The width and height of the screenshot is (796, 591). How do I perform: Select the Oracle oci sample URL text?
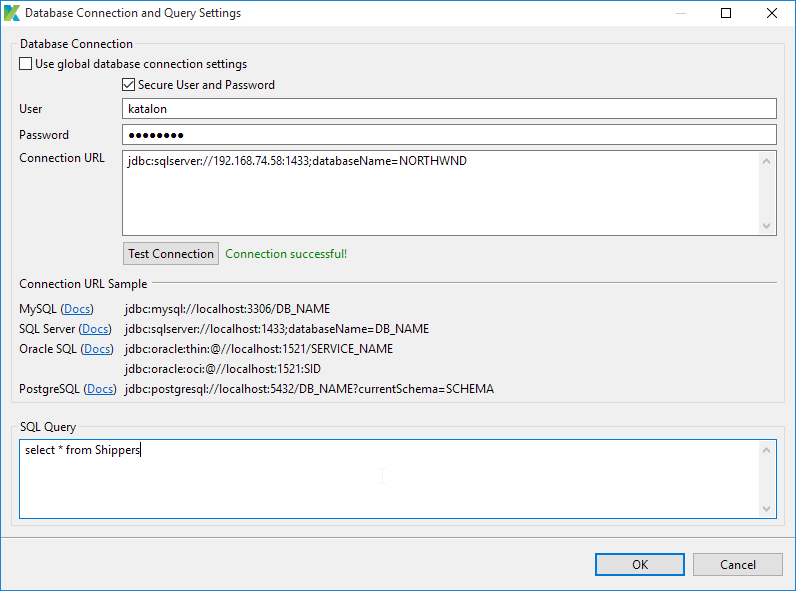coord(223,369)
